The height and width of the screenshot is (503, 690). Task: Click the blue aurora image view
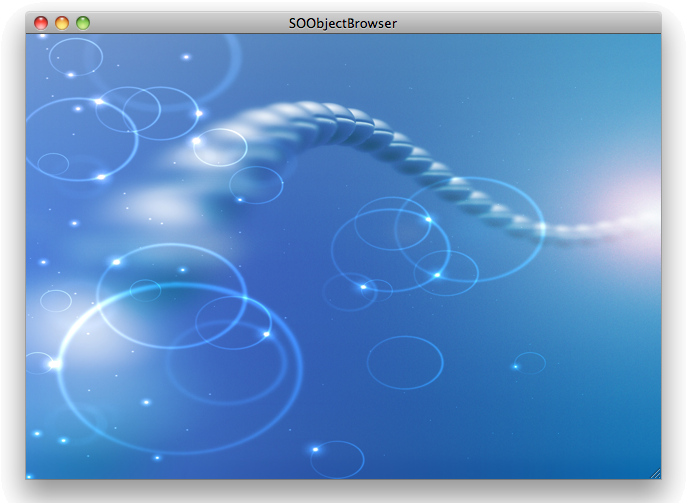(343, 256)
